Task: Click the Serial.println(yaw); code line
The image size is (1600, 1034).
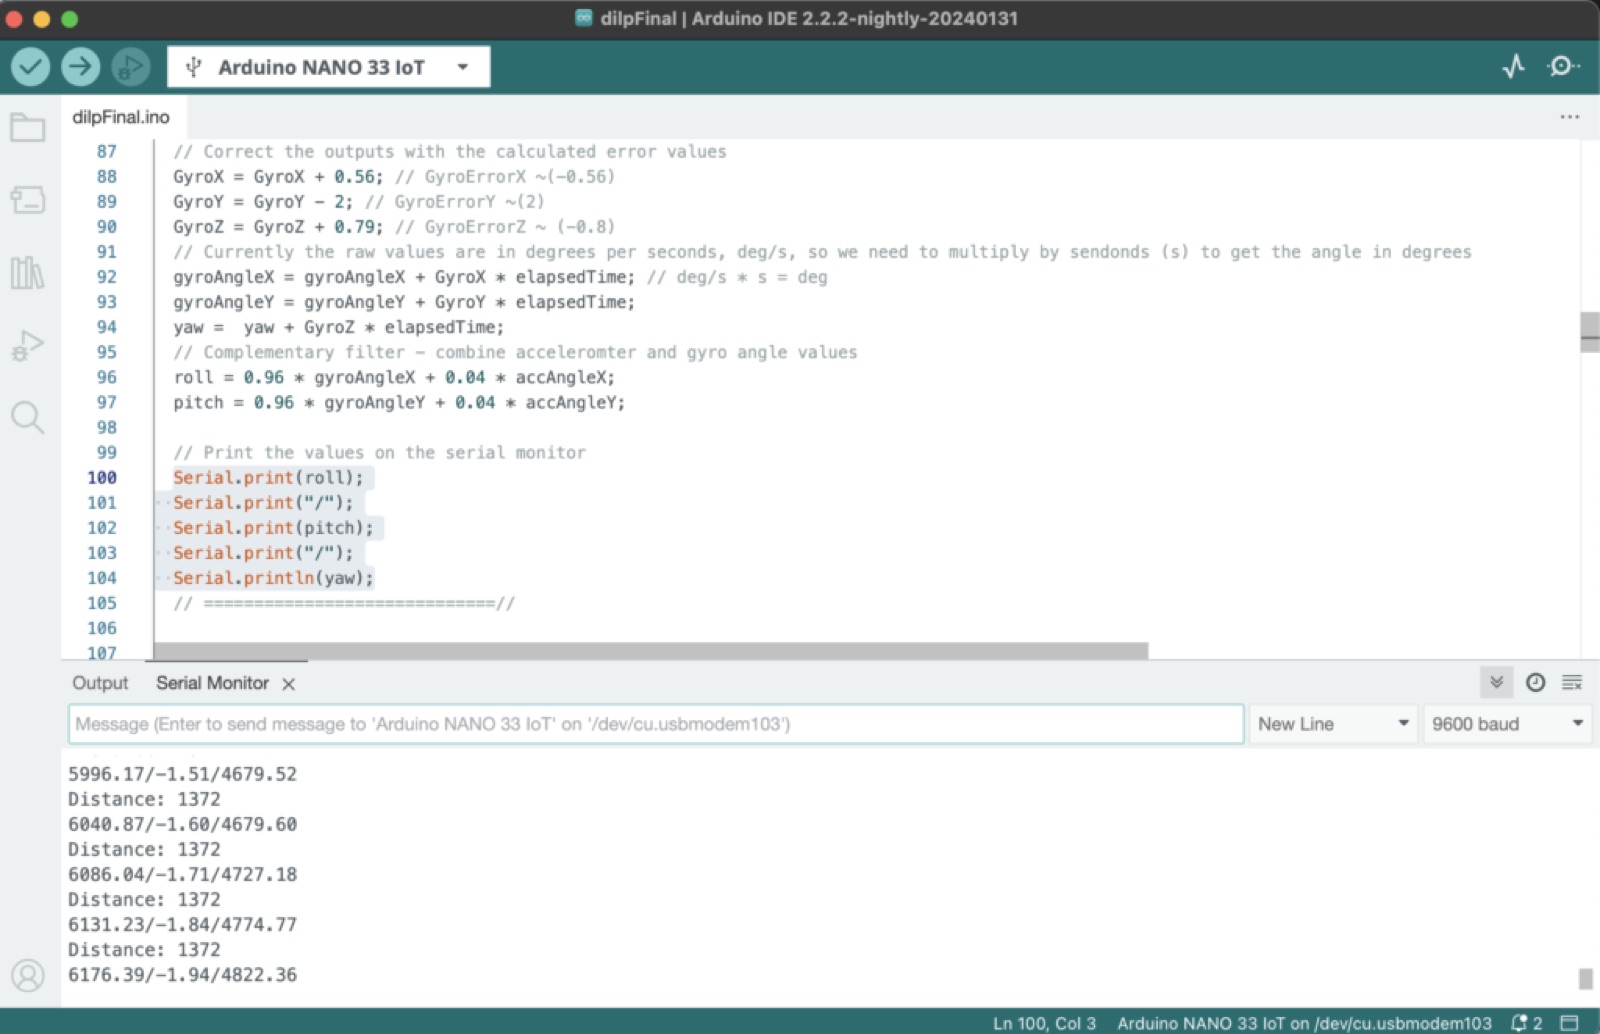Action: (x=273, y=578)
